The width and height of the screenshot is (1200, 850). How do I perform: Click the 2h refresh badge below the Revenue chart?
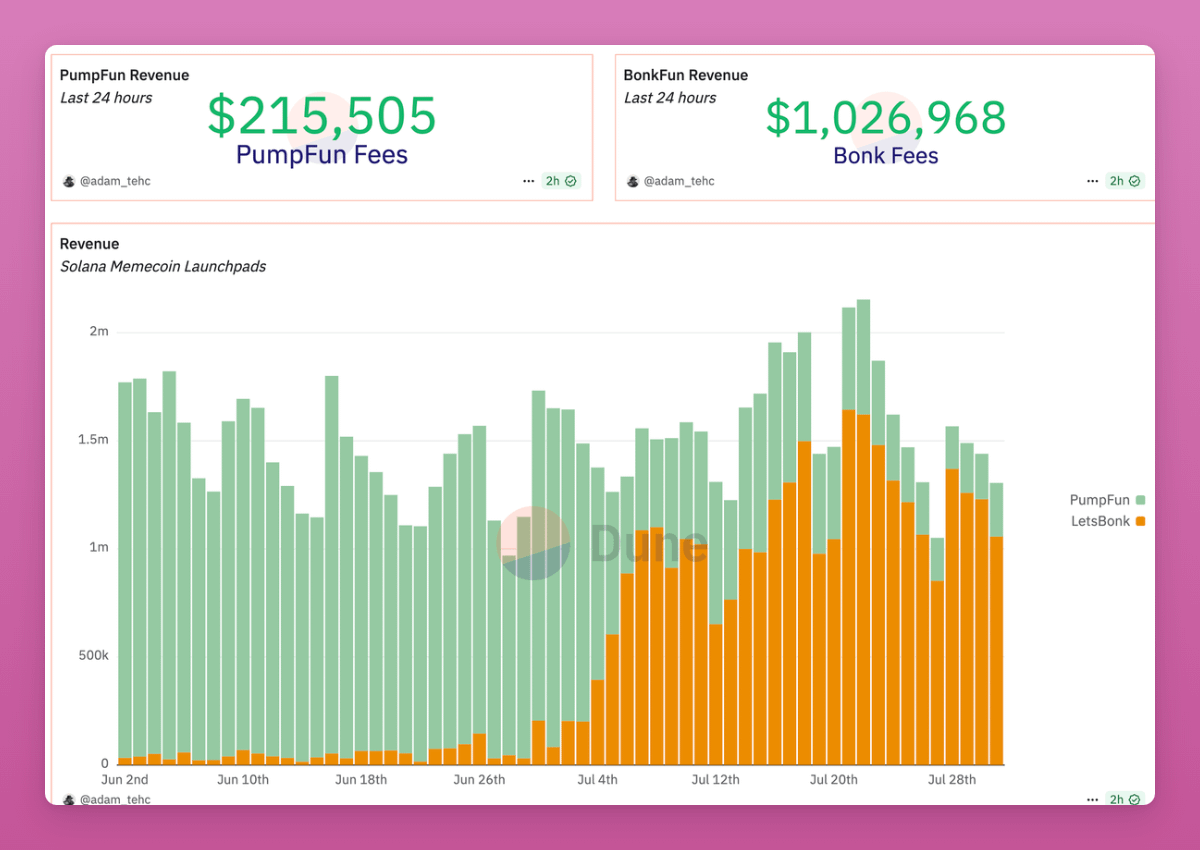click(1125, 799)
